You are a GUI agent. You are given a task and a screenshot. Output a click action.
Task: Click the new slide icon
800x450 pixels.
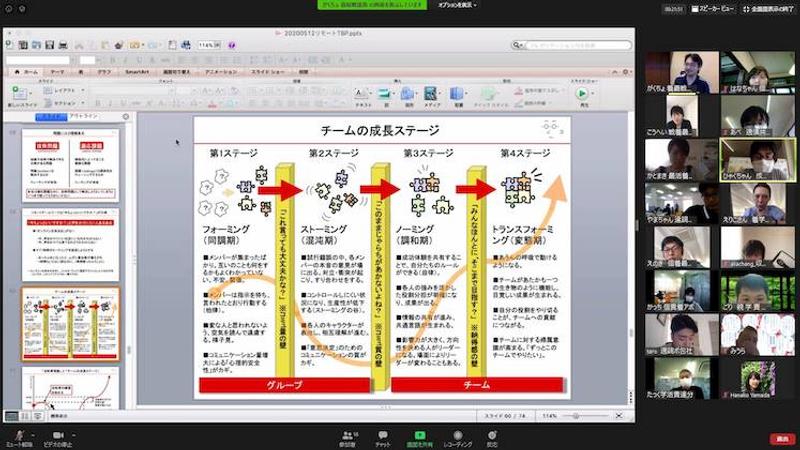[19, 93]
